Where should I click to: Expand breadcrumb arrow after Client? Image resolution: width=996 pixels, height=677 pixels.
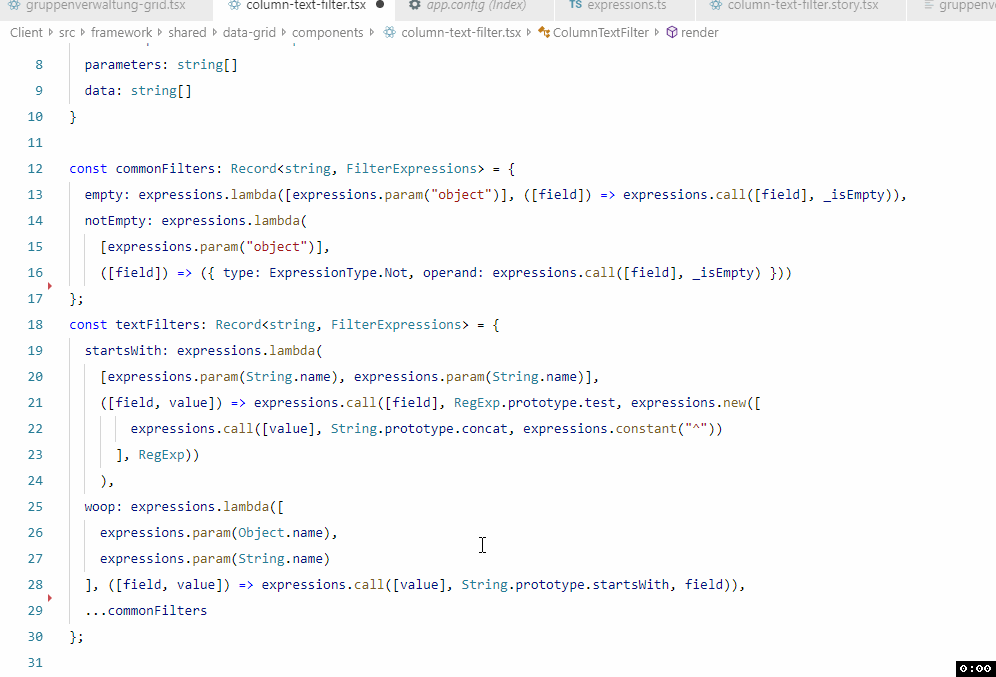point(51,32)
